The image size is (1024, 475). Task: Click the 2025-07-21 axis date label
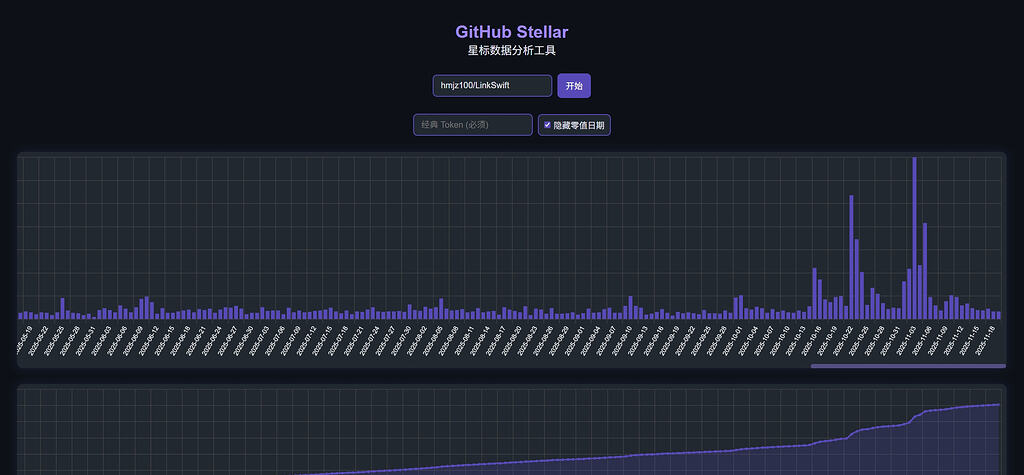click(x=353, y=340)
